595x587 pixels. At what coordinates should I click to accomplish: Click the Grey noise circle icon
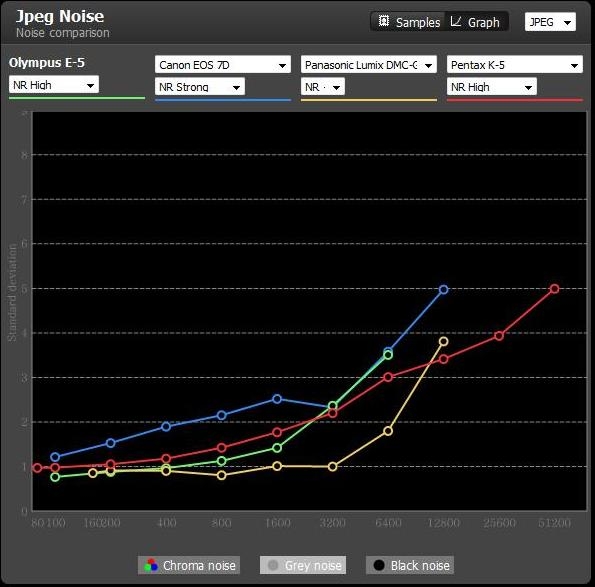(273, 565)
